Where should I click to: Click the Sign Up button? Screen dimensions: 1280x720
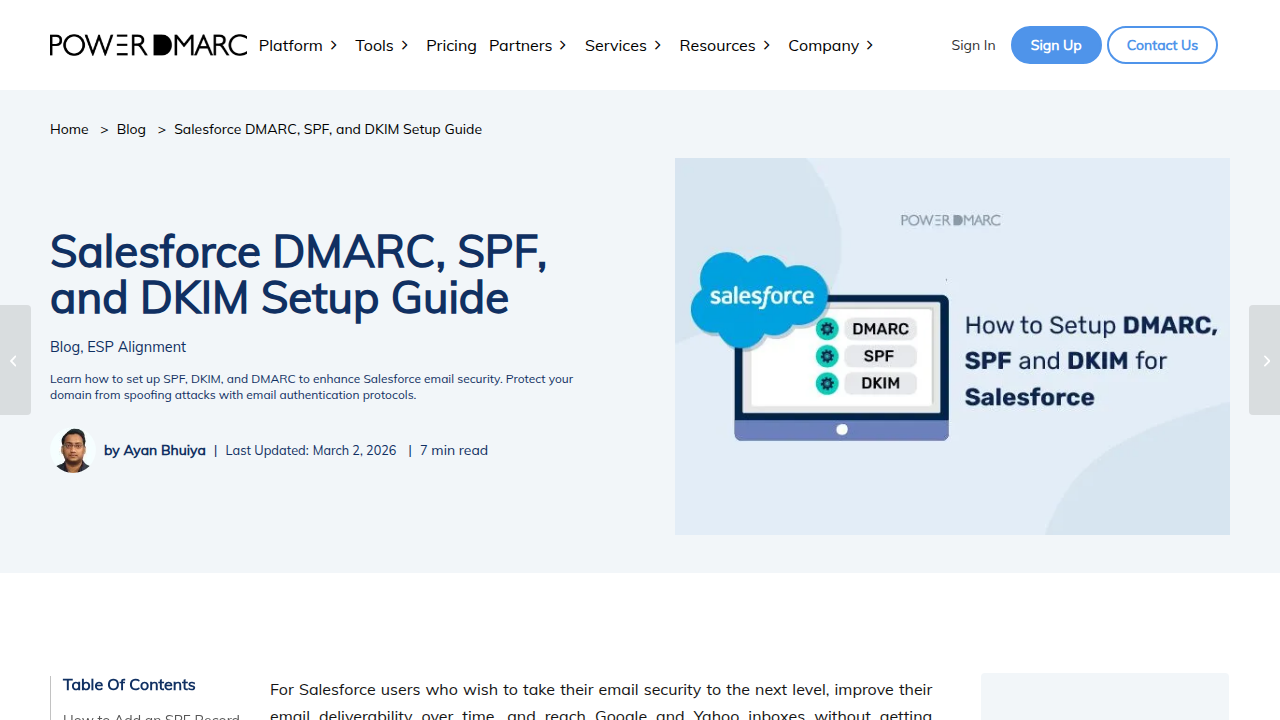click(1056, 45)
